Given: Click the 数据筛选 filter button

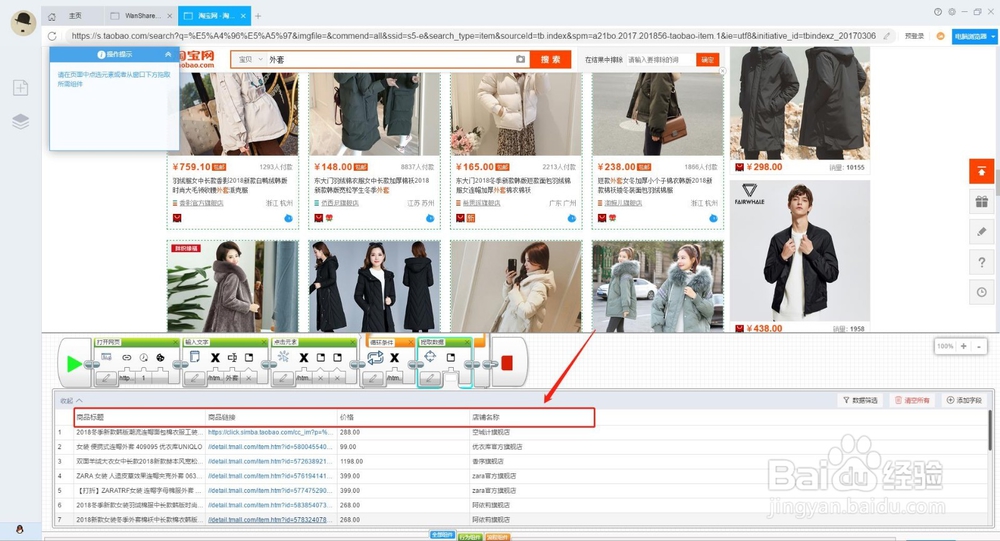Looking at the screenshot, I should (x=860, y=400).
